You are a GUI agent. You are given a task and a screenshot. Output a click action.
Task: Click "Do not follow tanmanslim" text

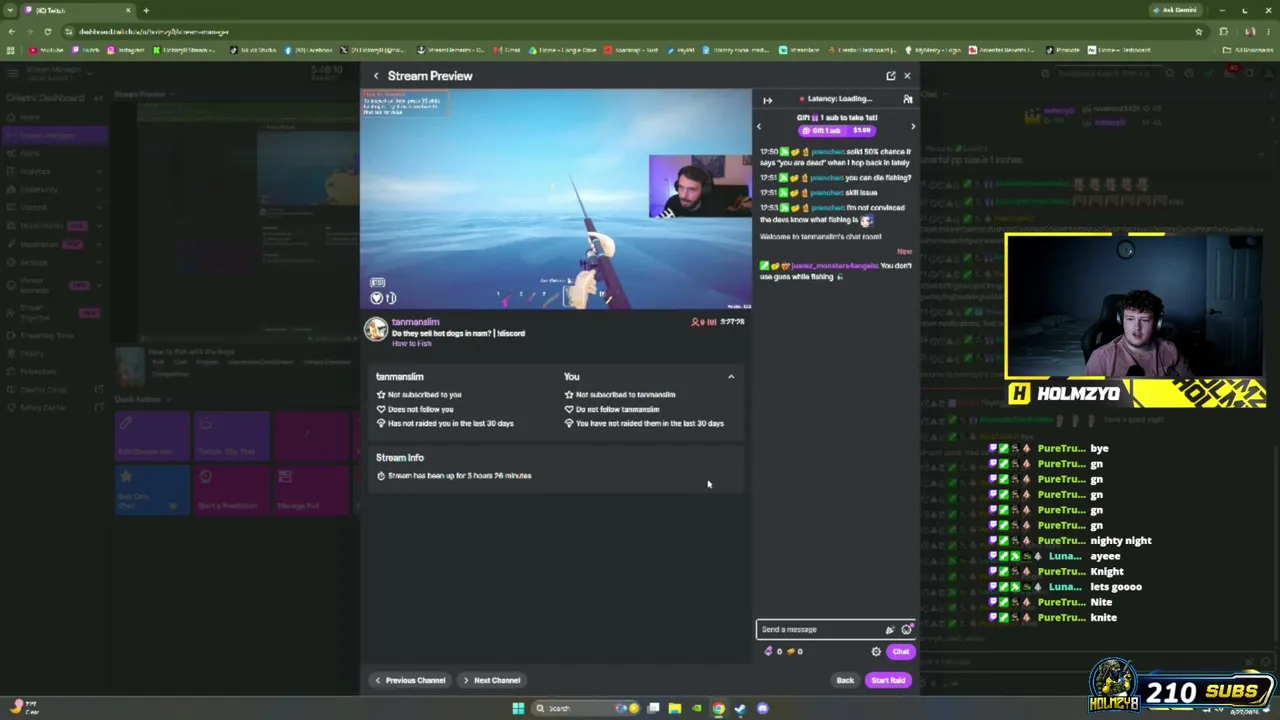click(617, 409)
